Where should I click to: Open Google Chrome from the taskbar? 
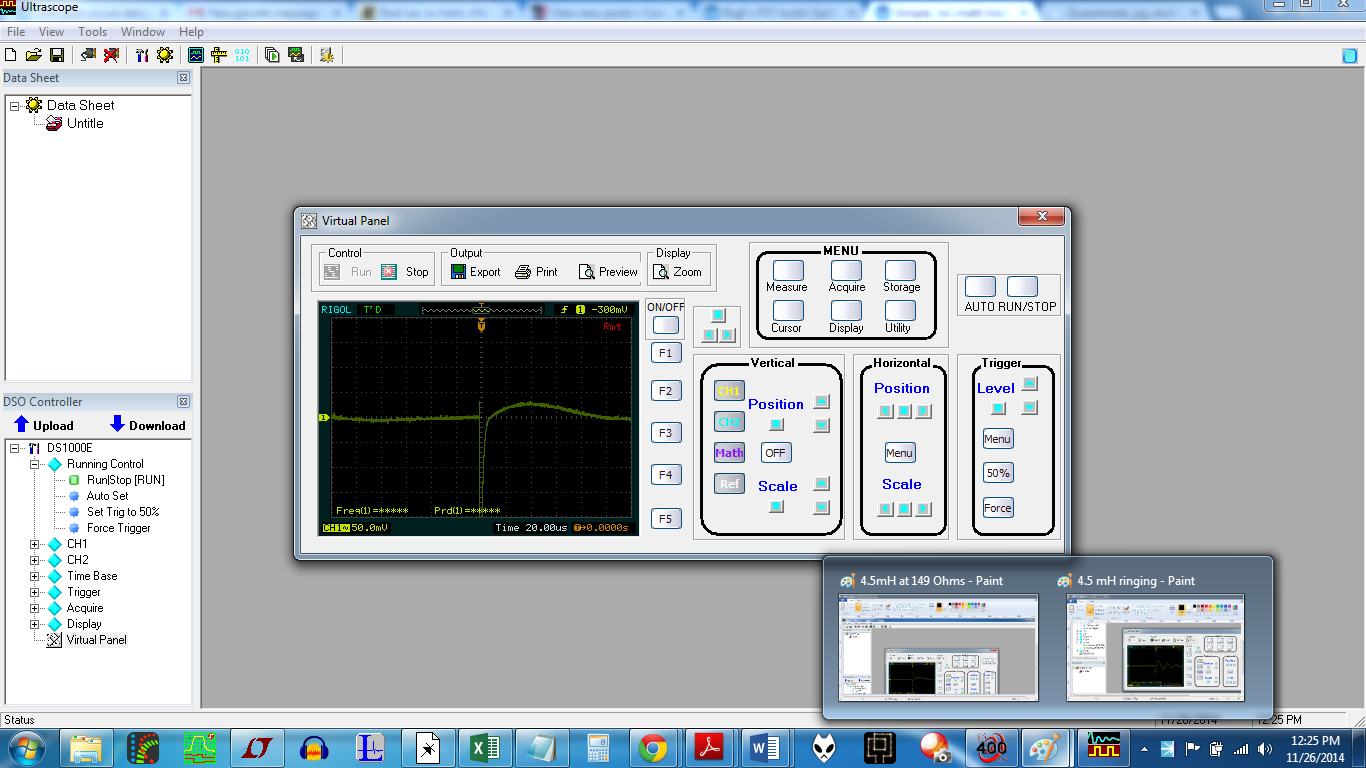[x=654, y=747]
